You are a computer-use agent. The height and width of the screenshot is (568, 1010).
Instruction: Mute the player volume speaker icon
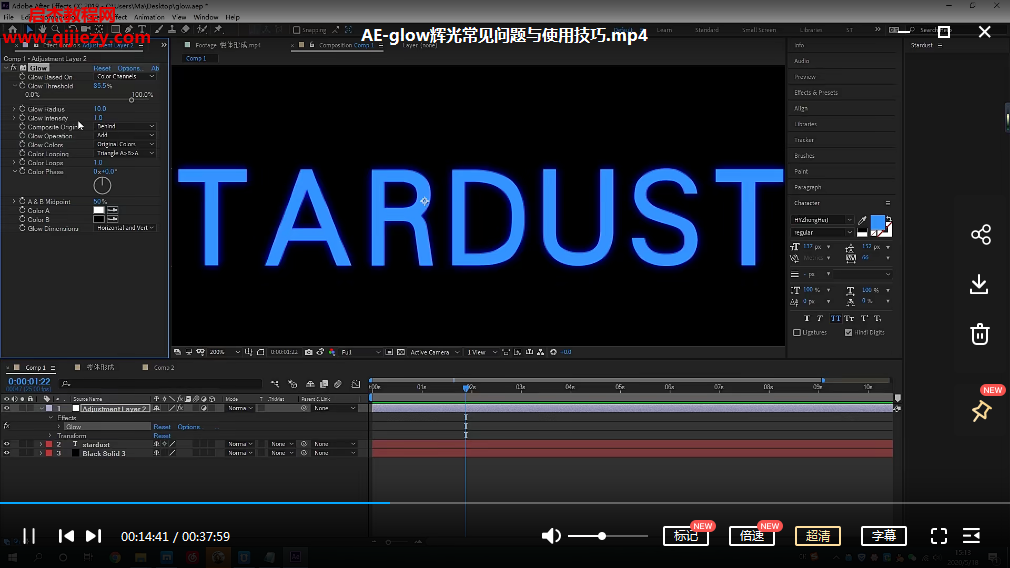551,536
